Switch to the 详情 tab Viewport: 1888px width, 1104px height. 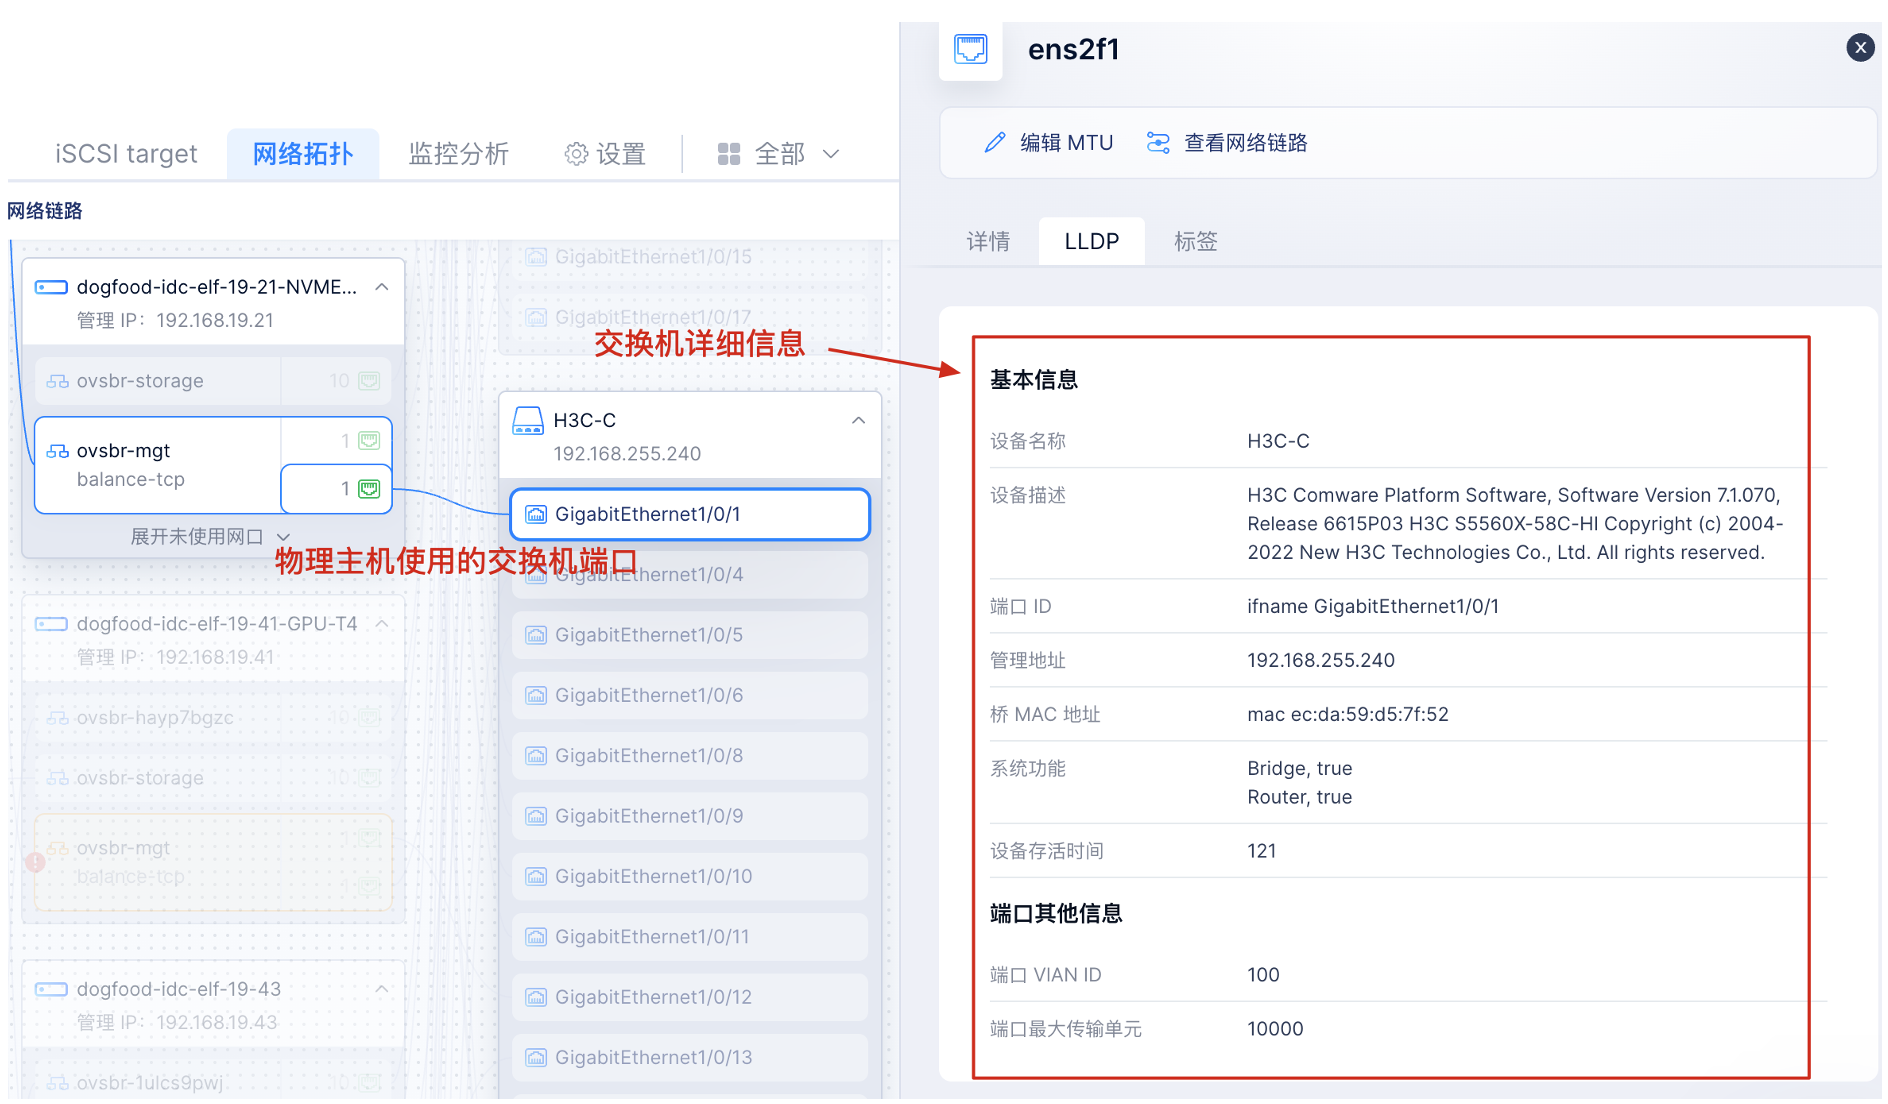(987, 241)
